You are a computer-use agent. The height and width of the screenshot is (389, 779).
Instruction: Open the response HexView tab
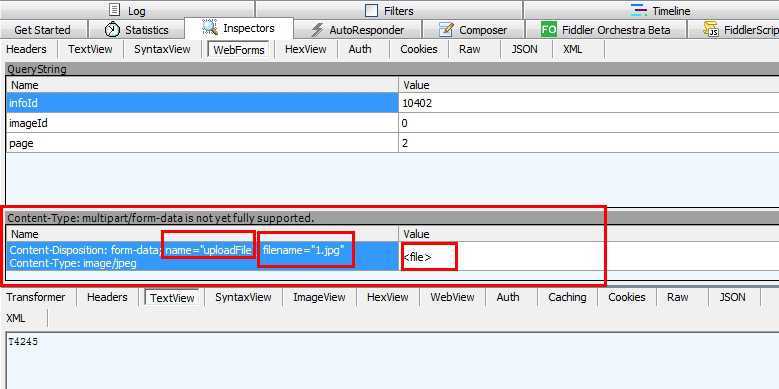[388, 297]
